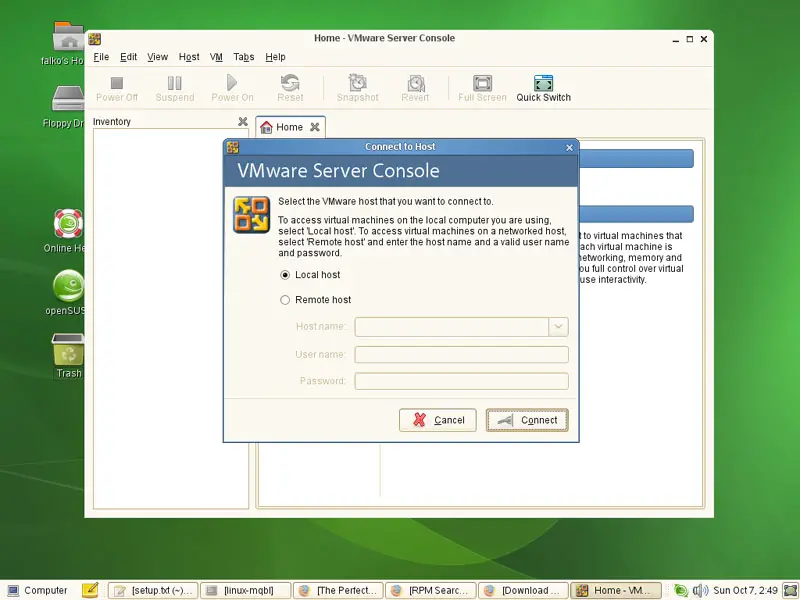Select the Remote host radio button

tap(285, 300)
